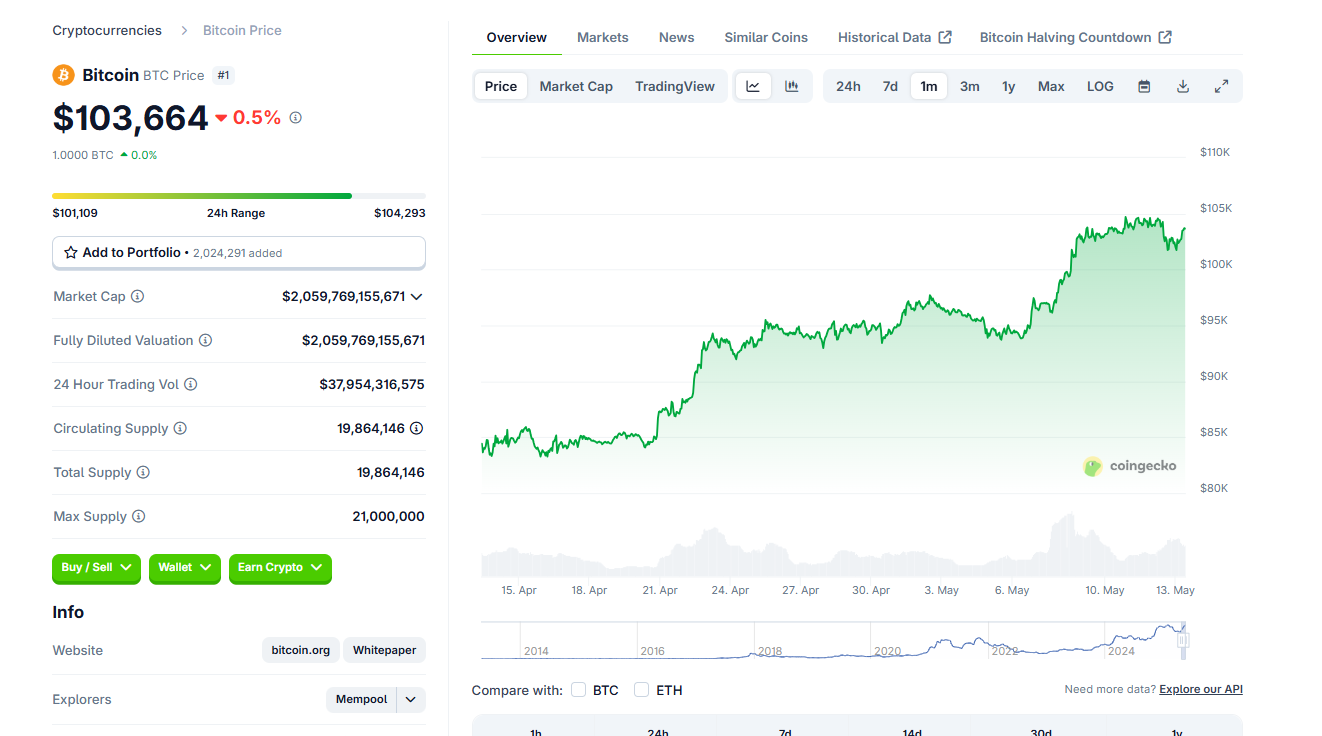
Task: Click the historical navigator mini chart
Action: click(x=835, y=640)
